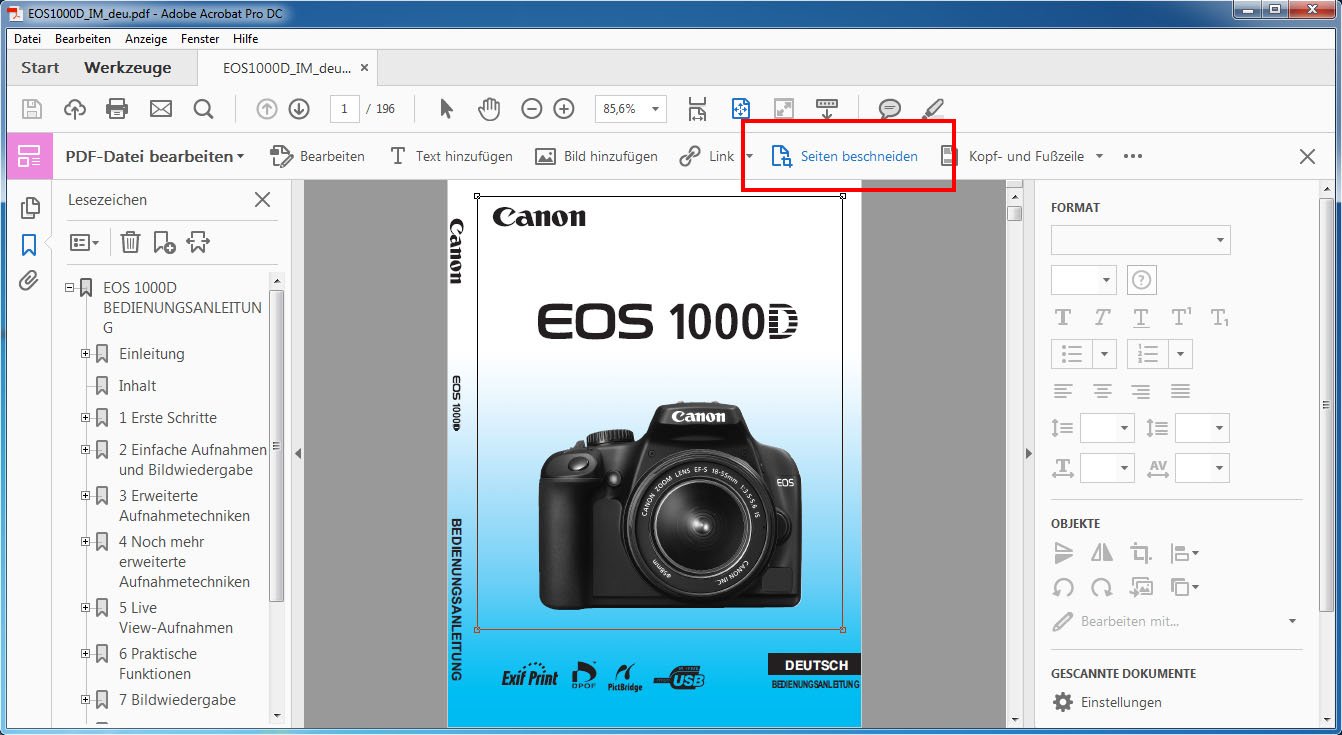This screenshot has height=735, width=1342.
Task: Apply italic T text style
Action: (x=1102, y=318)
